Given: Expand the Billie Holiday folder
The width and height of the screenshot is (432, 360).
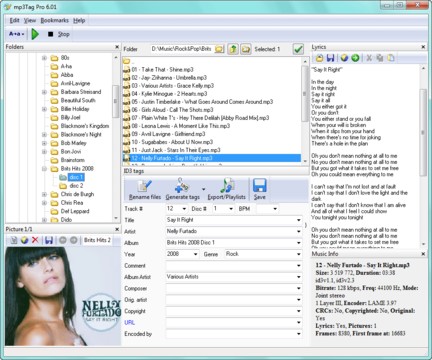Looking at the screenshot, I should (44, 109).
